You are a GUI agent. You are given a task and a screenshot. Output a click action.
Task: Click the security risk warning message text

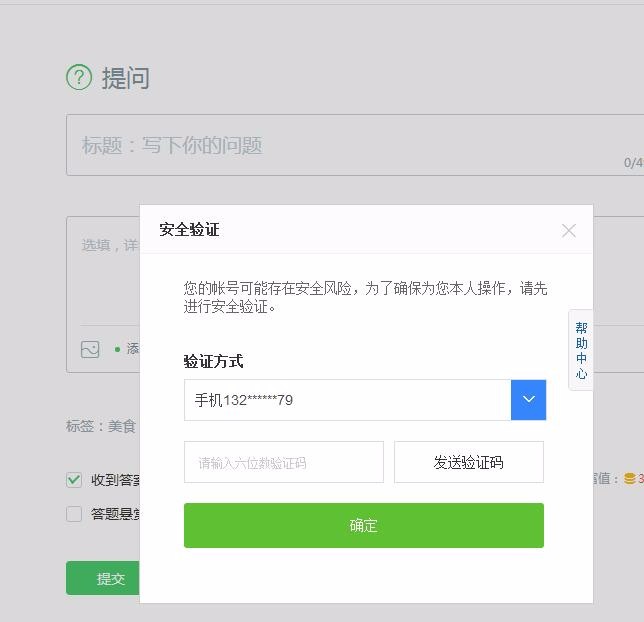[x=365, y=297]
